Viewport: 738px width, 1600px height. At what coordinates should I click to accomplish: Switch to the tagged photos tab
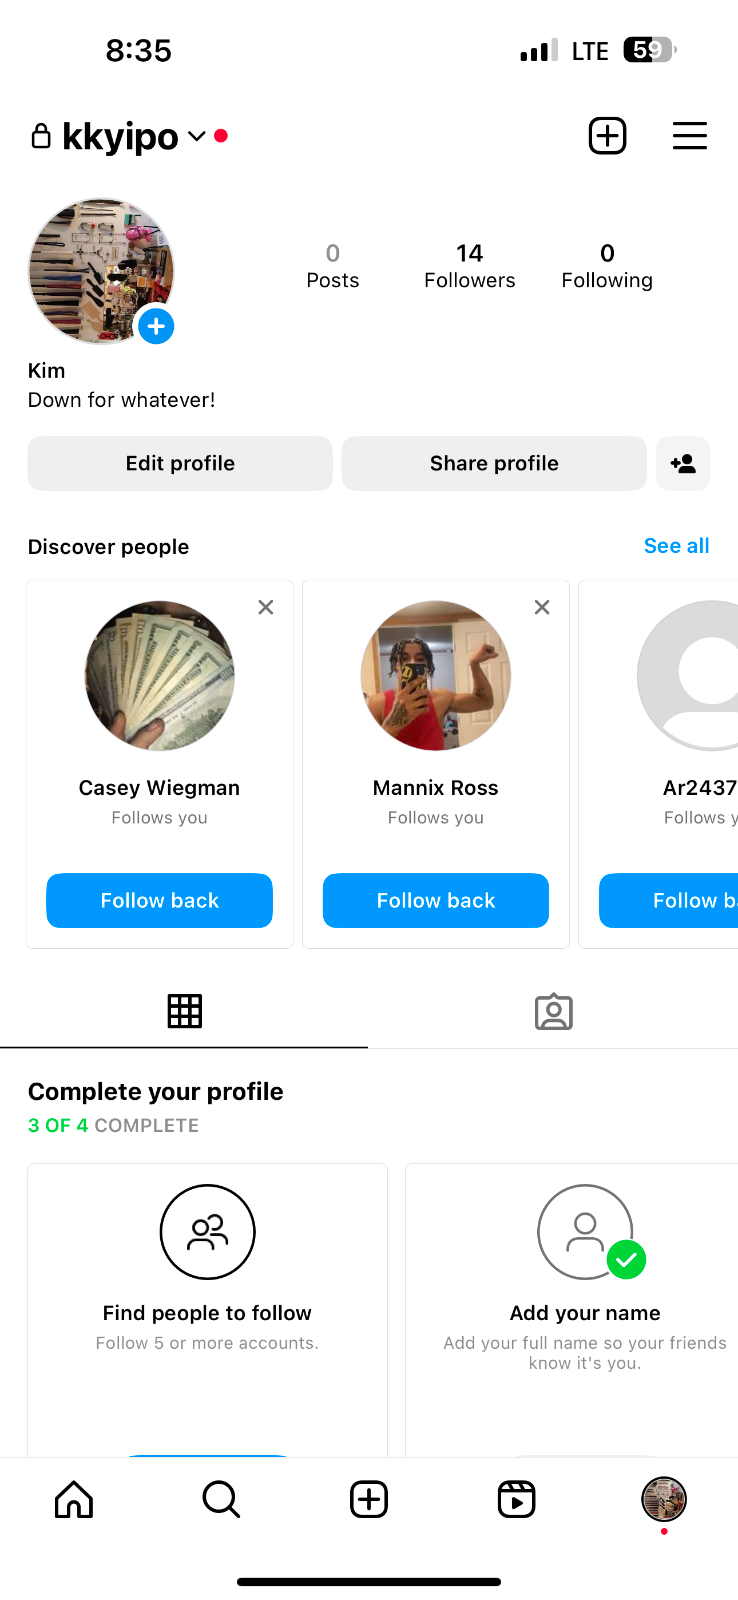coord(553,1011)
